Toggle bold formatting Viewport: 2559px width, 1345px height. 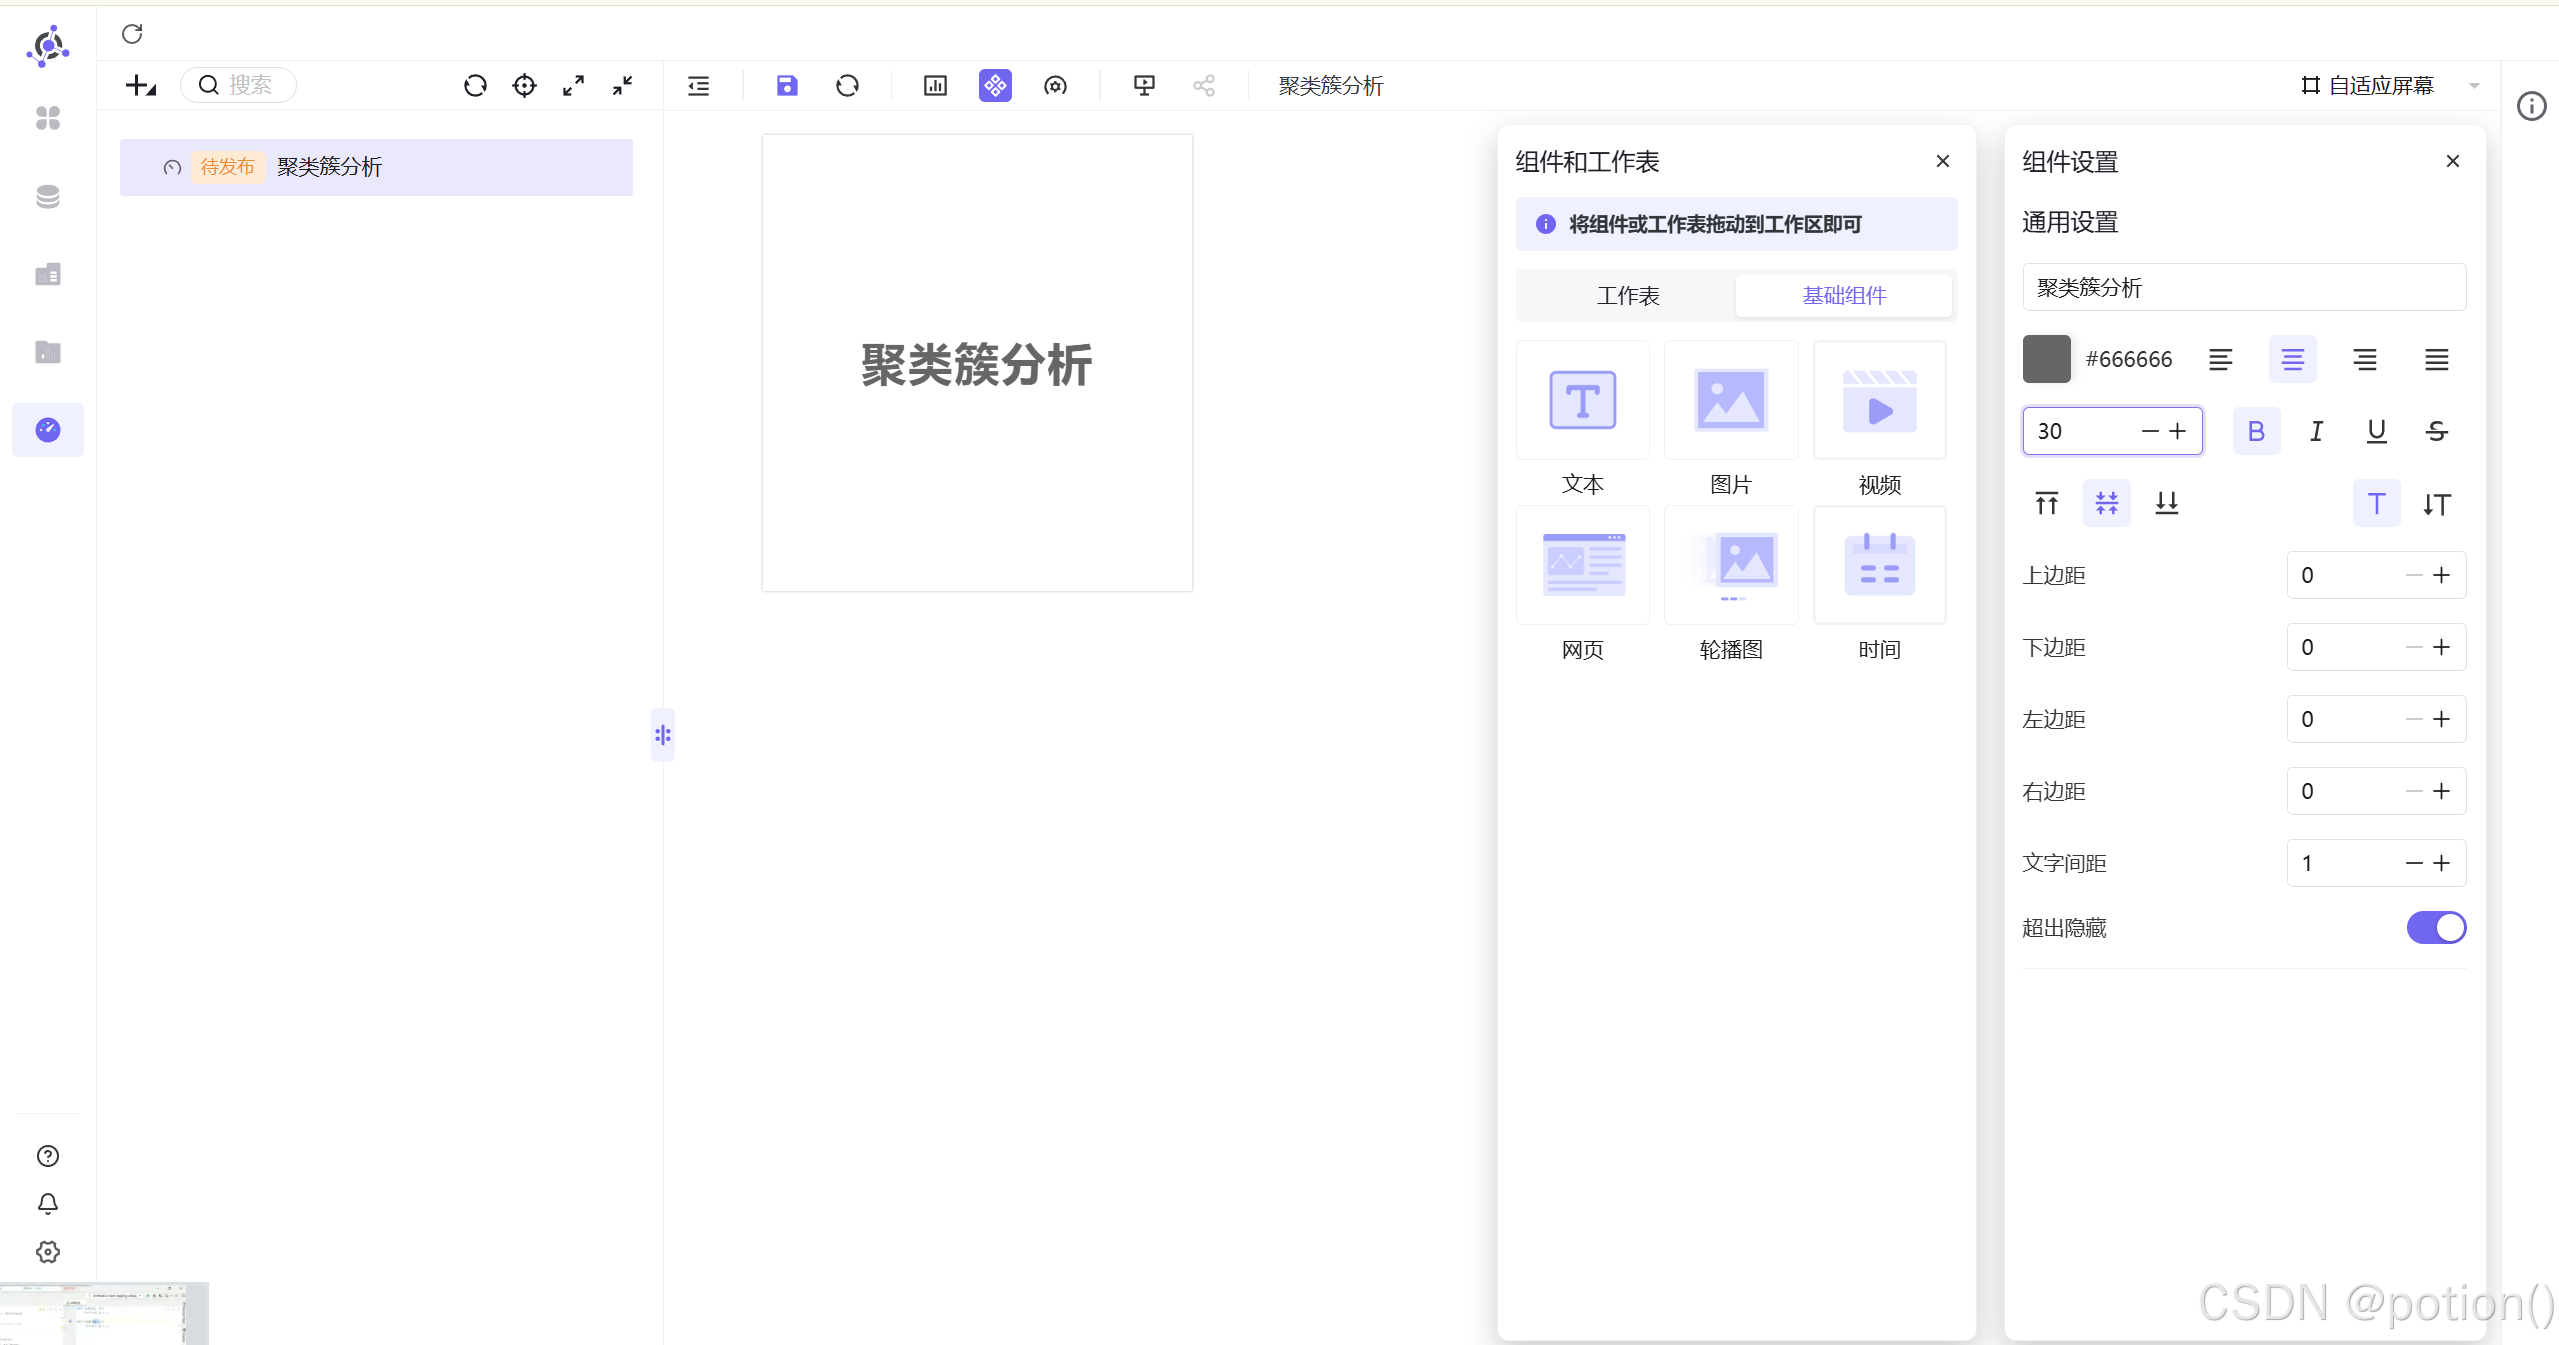pyautogui.click(x=2257, y=431)
